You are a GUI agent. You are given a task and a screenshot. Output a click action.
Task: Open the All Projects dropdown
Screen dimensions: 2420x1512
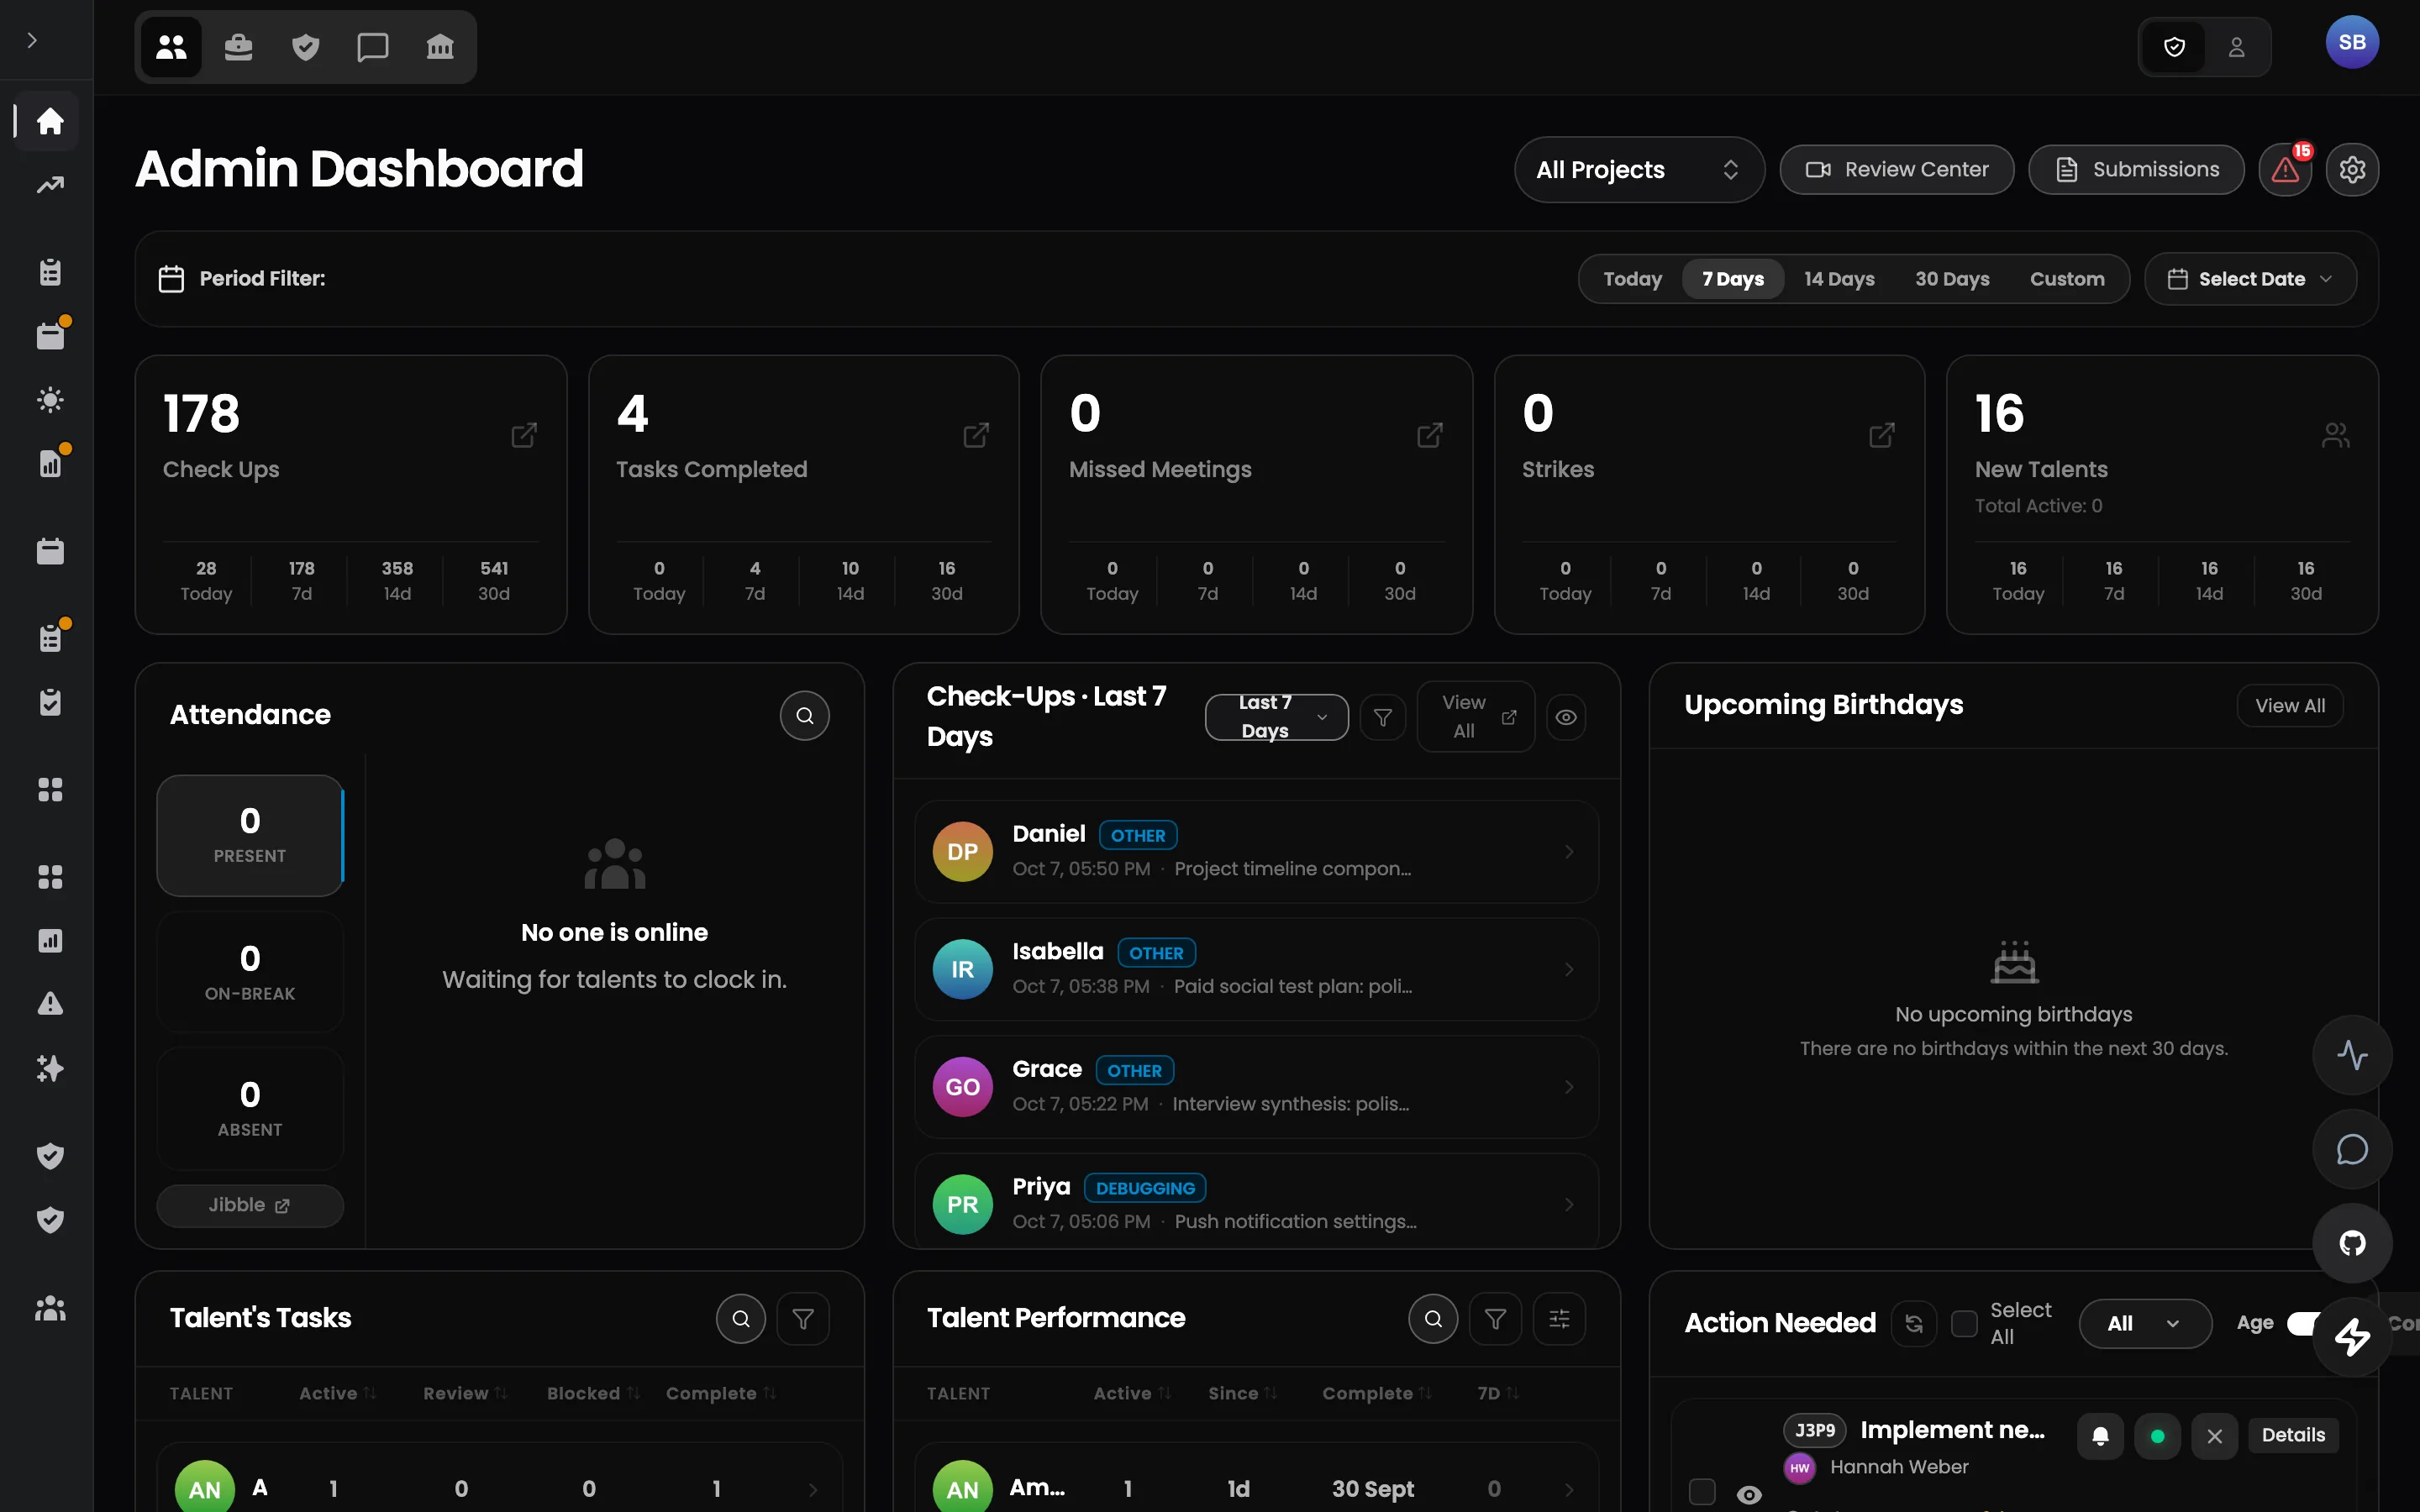click(1639, 170)
